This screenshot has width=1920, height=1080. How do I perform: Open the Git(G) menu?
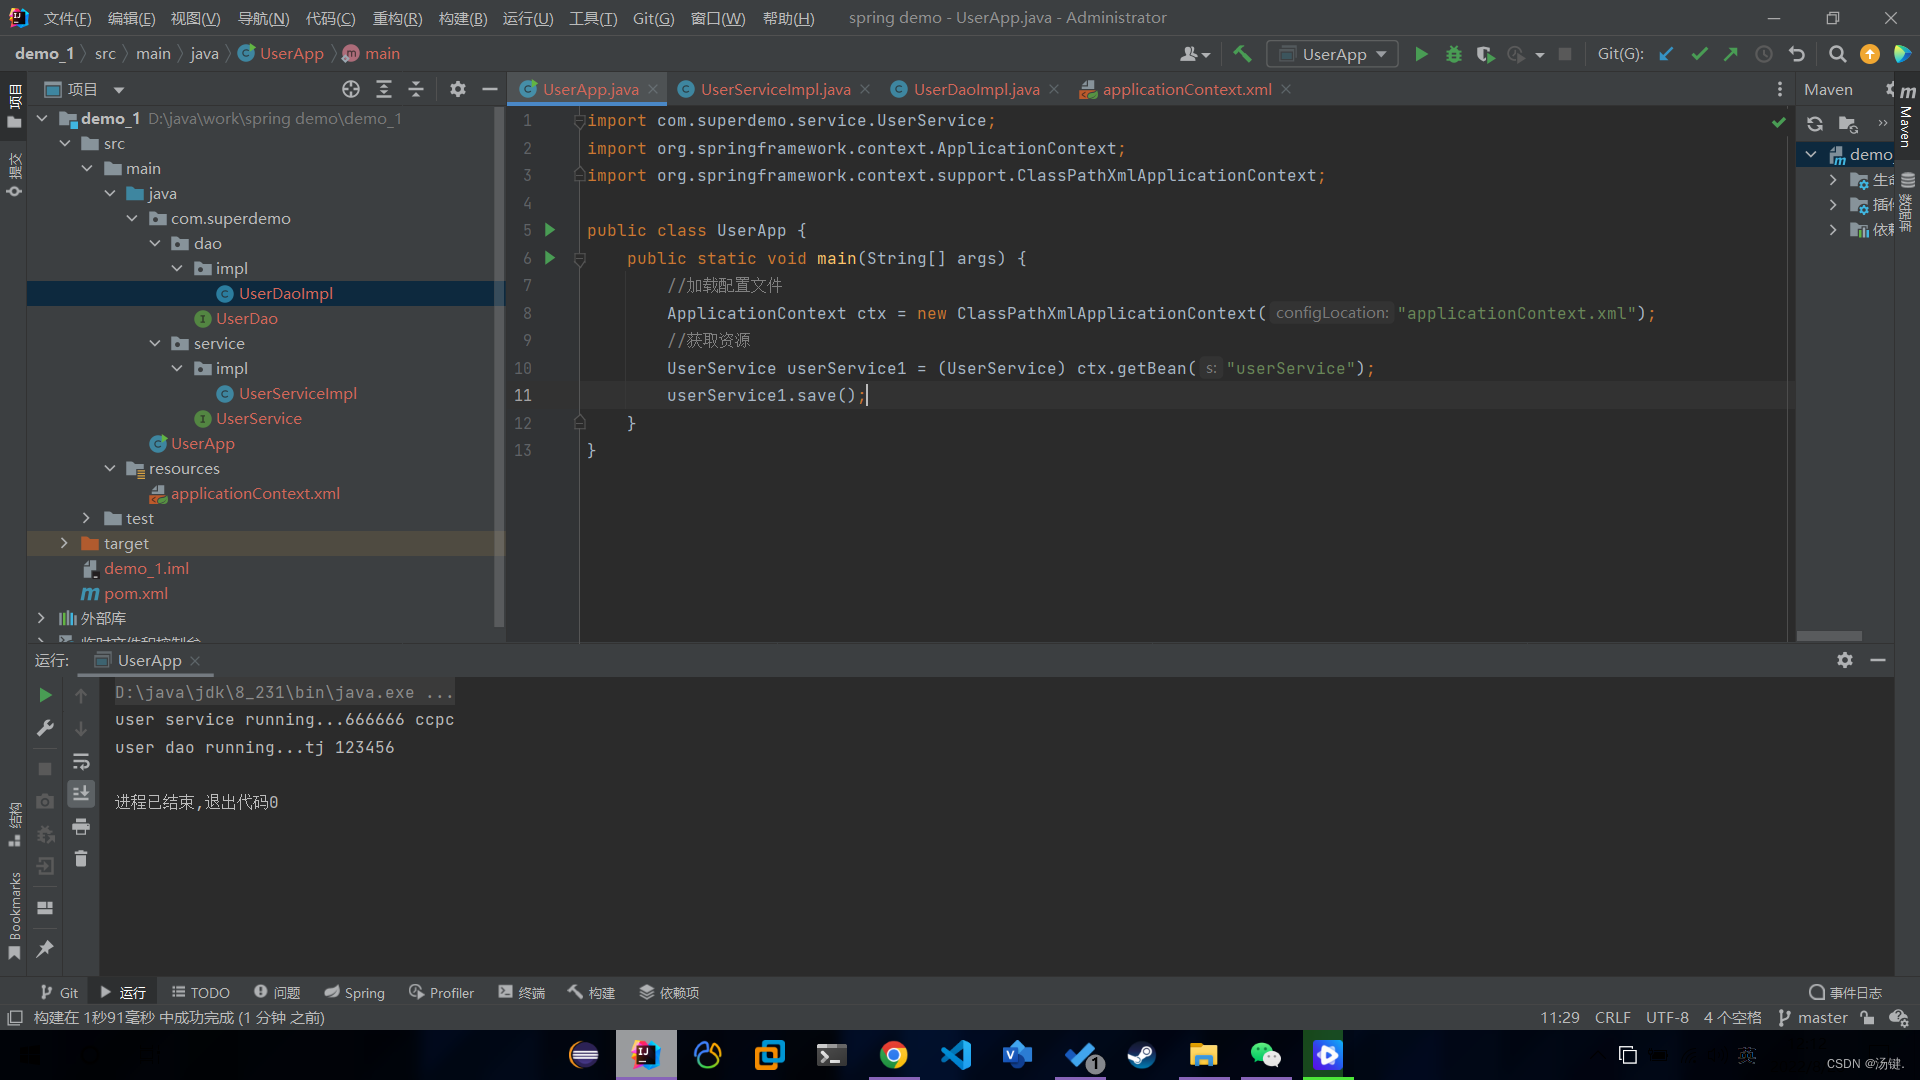[653, 18]
